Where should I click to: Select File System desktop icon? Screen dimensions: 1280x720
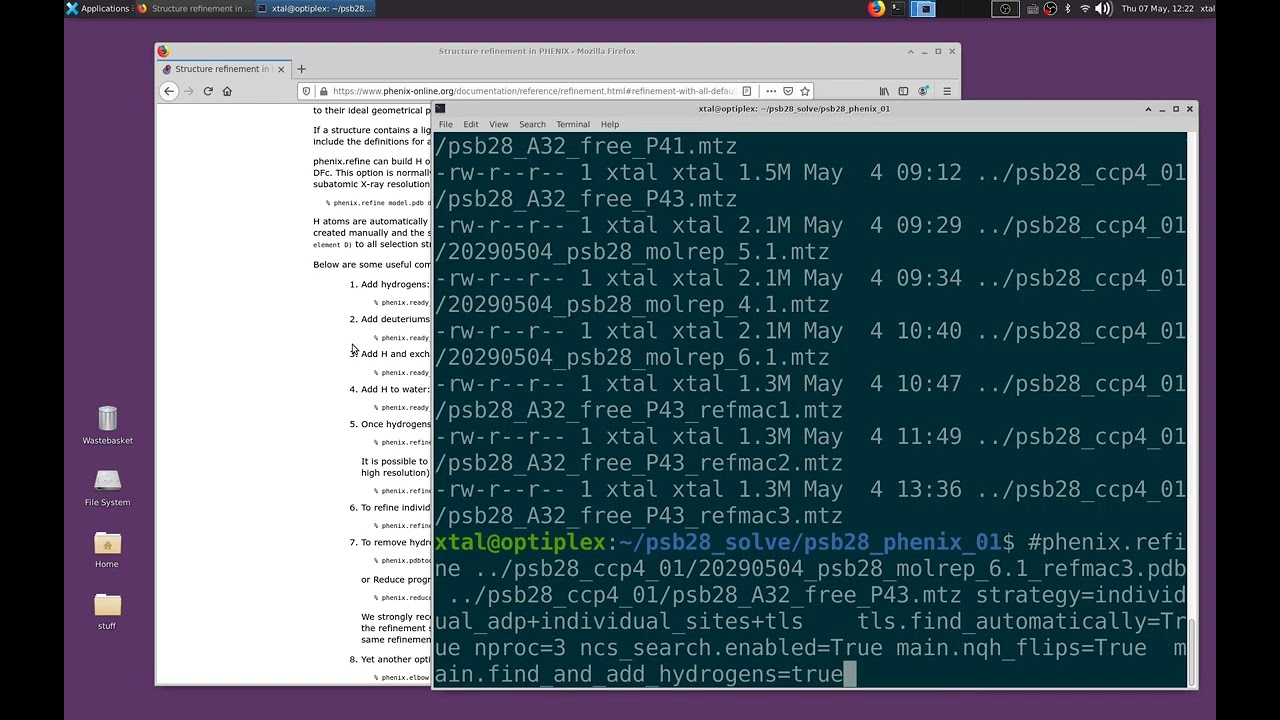(107, 488)
